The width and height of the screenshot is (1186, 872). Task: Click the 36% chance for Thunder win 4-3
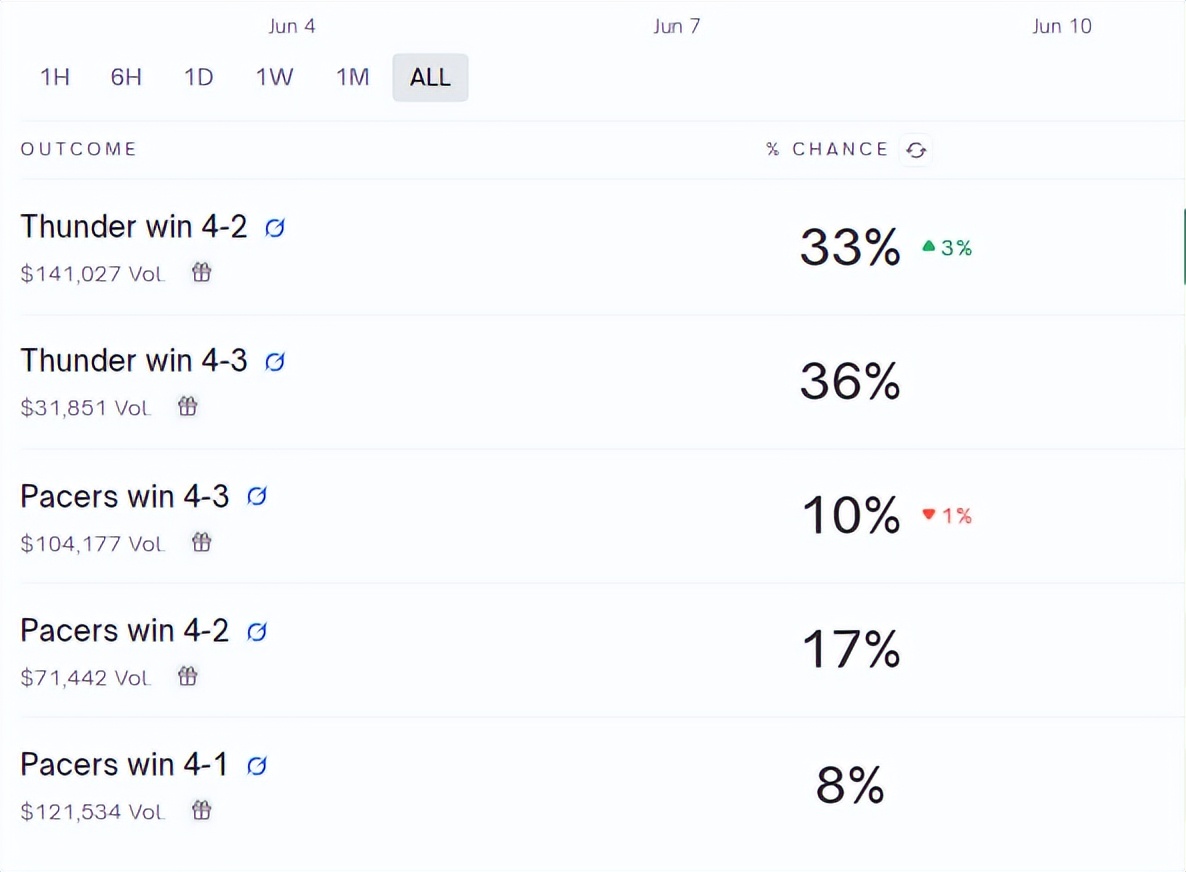pos(850,381)
